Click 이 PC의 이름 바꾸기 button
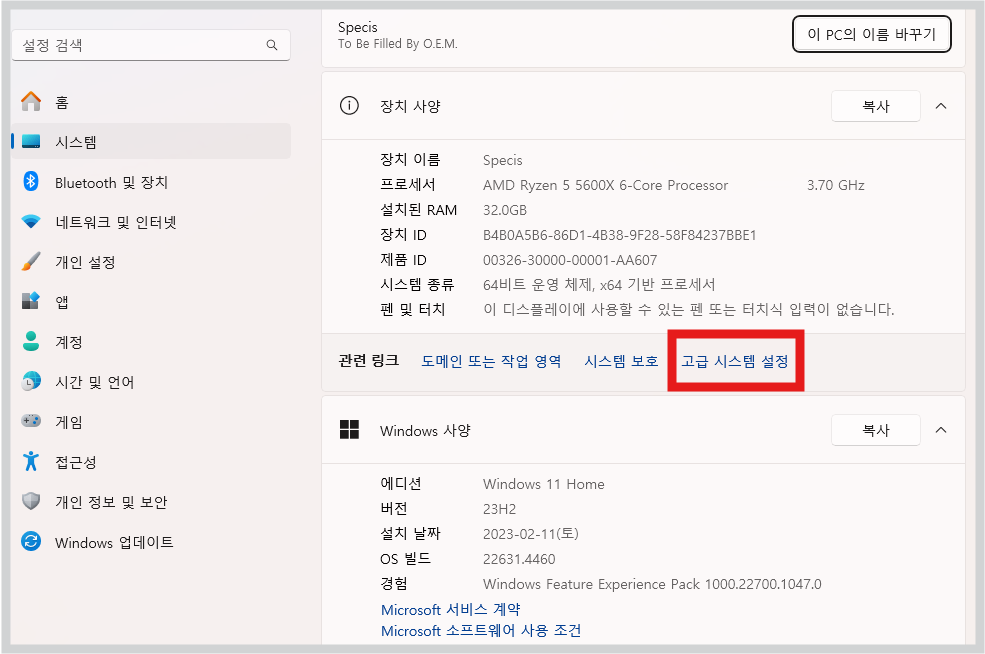 coord(871,34)
